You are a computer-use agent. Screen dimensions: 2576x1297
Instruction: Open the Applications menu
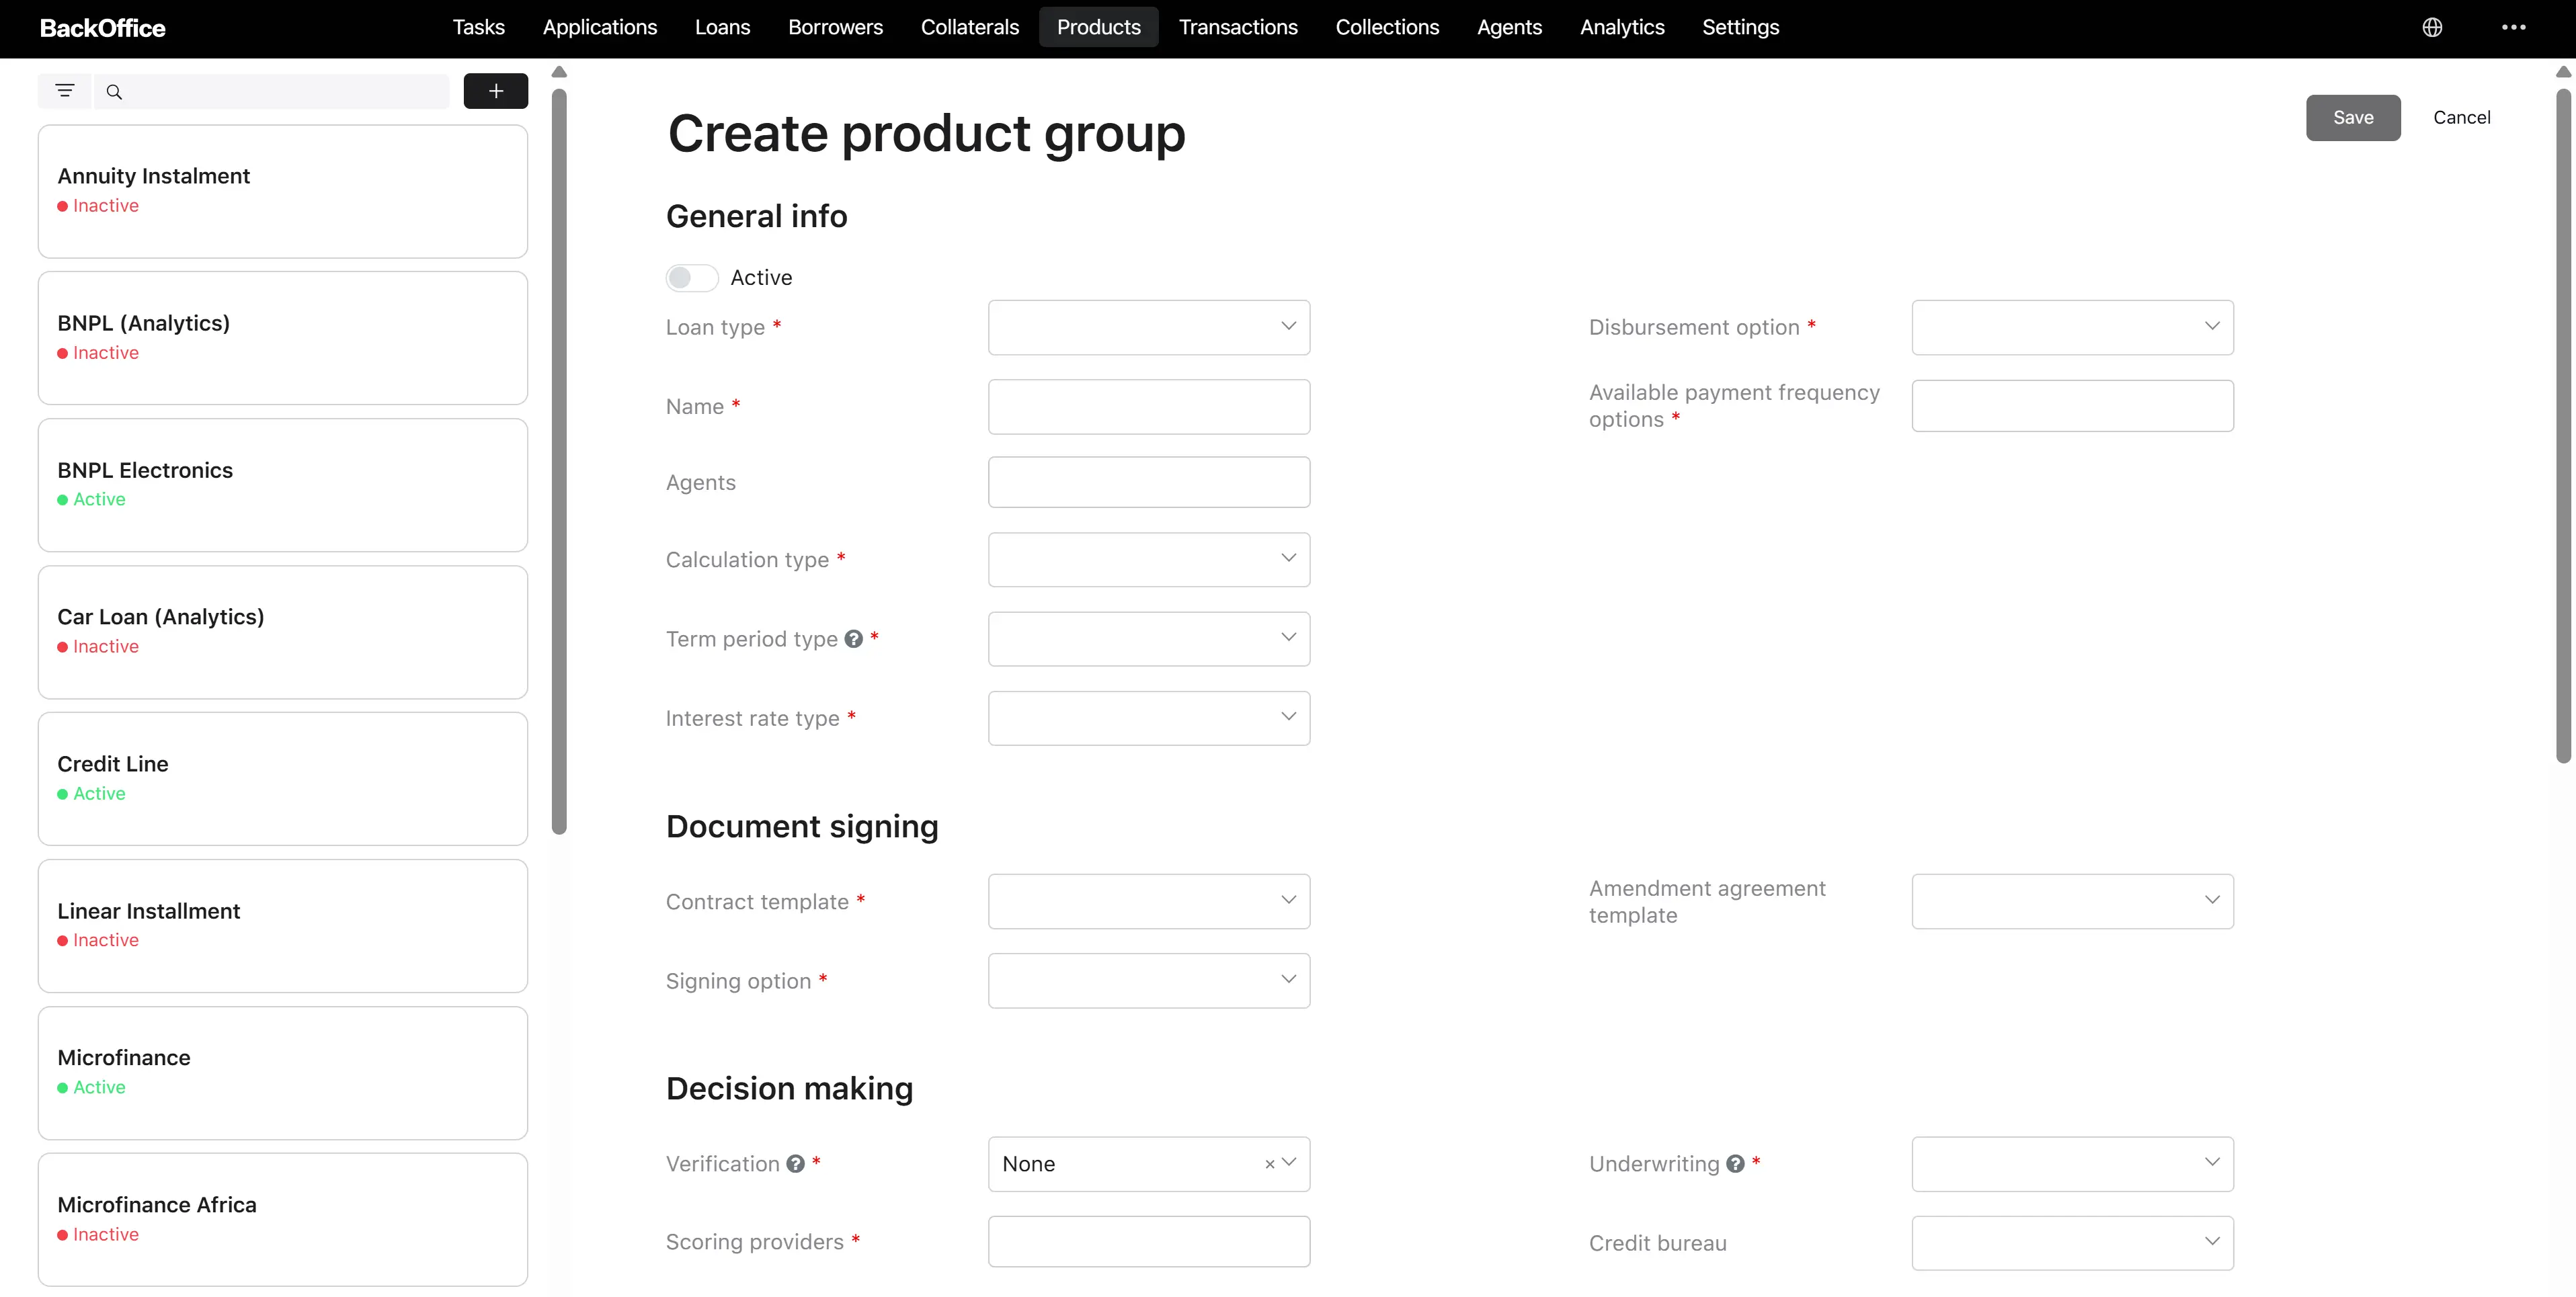tap(600, 27)
